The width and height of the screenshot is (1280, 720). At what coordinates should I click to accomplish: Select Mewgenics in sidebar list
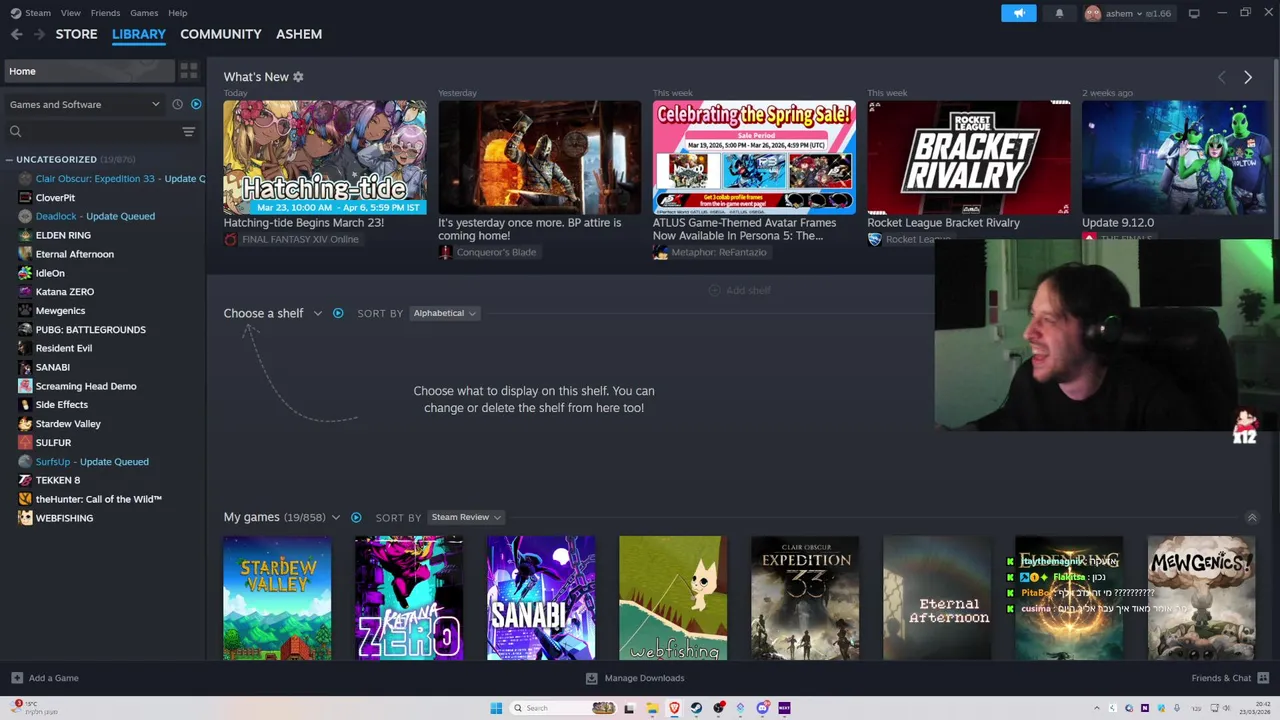pos(60,311)
